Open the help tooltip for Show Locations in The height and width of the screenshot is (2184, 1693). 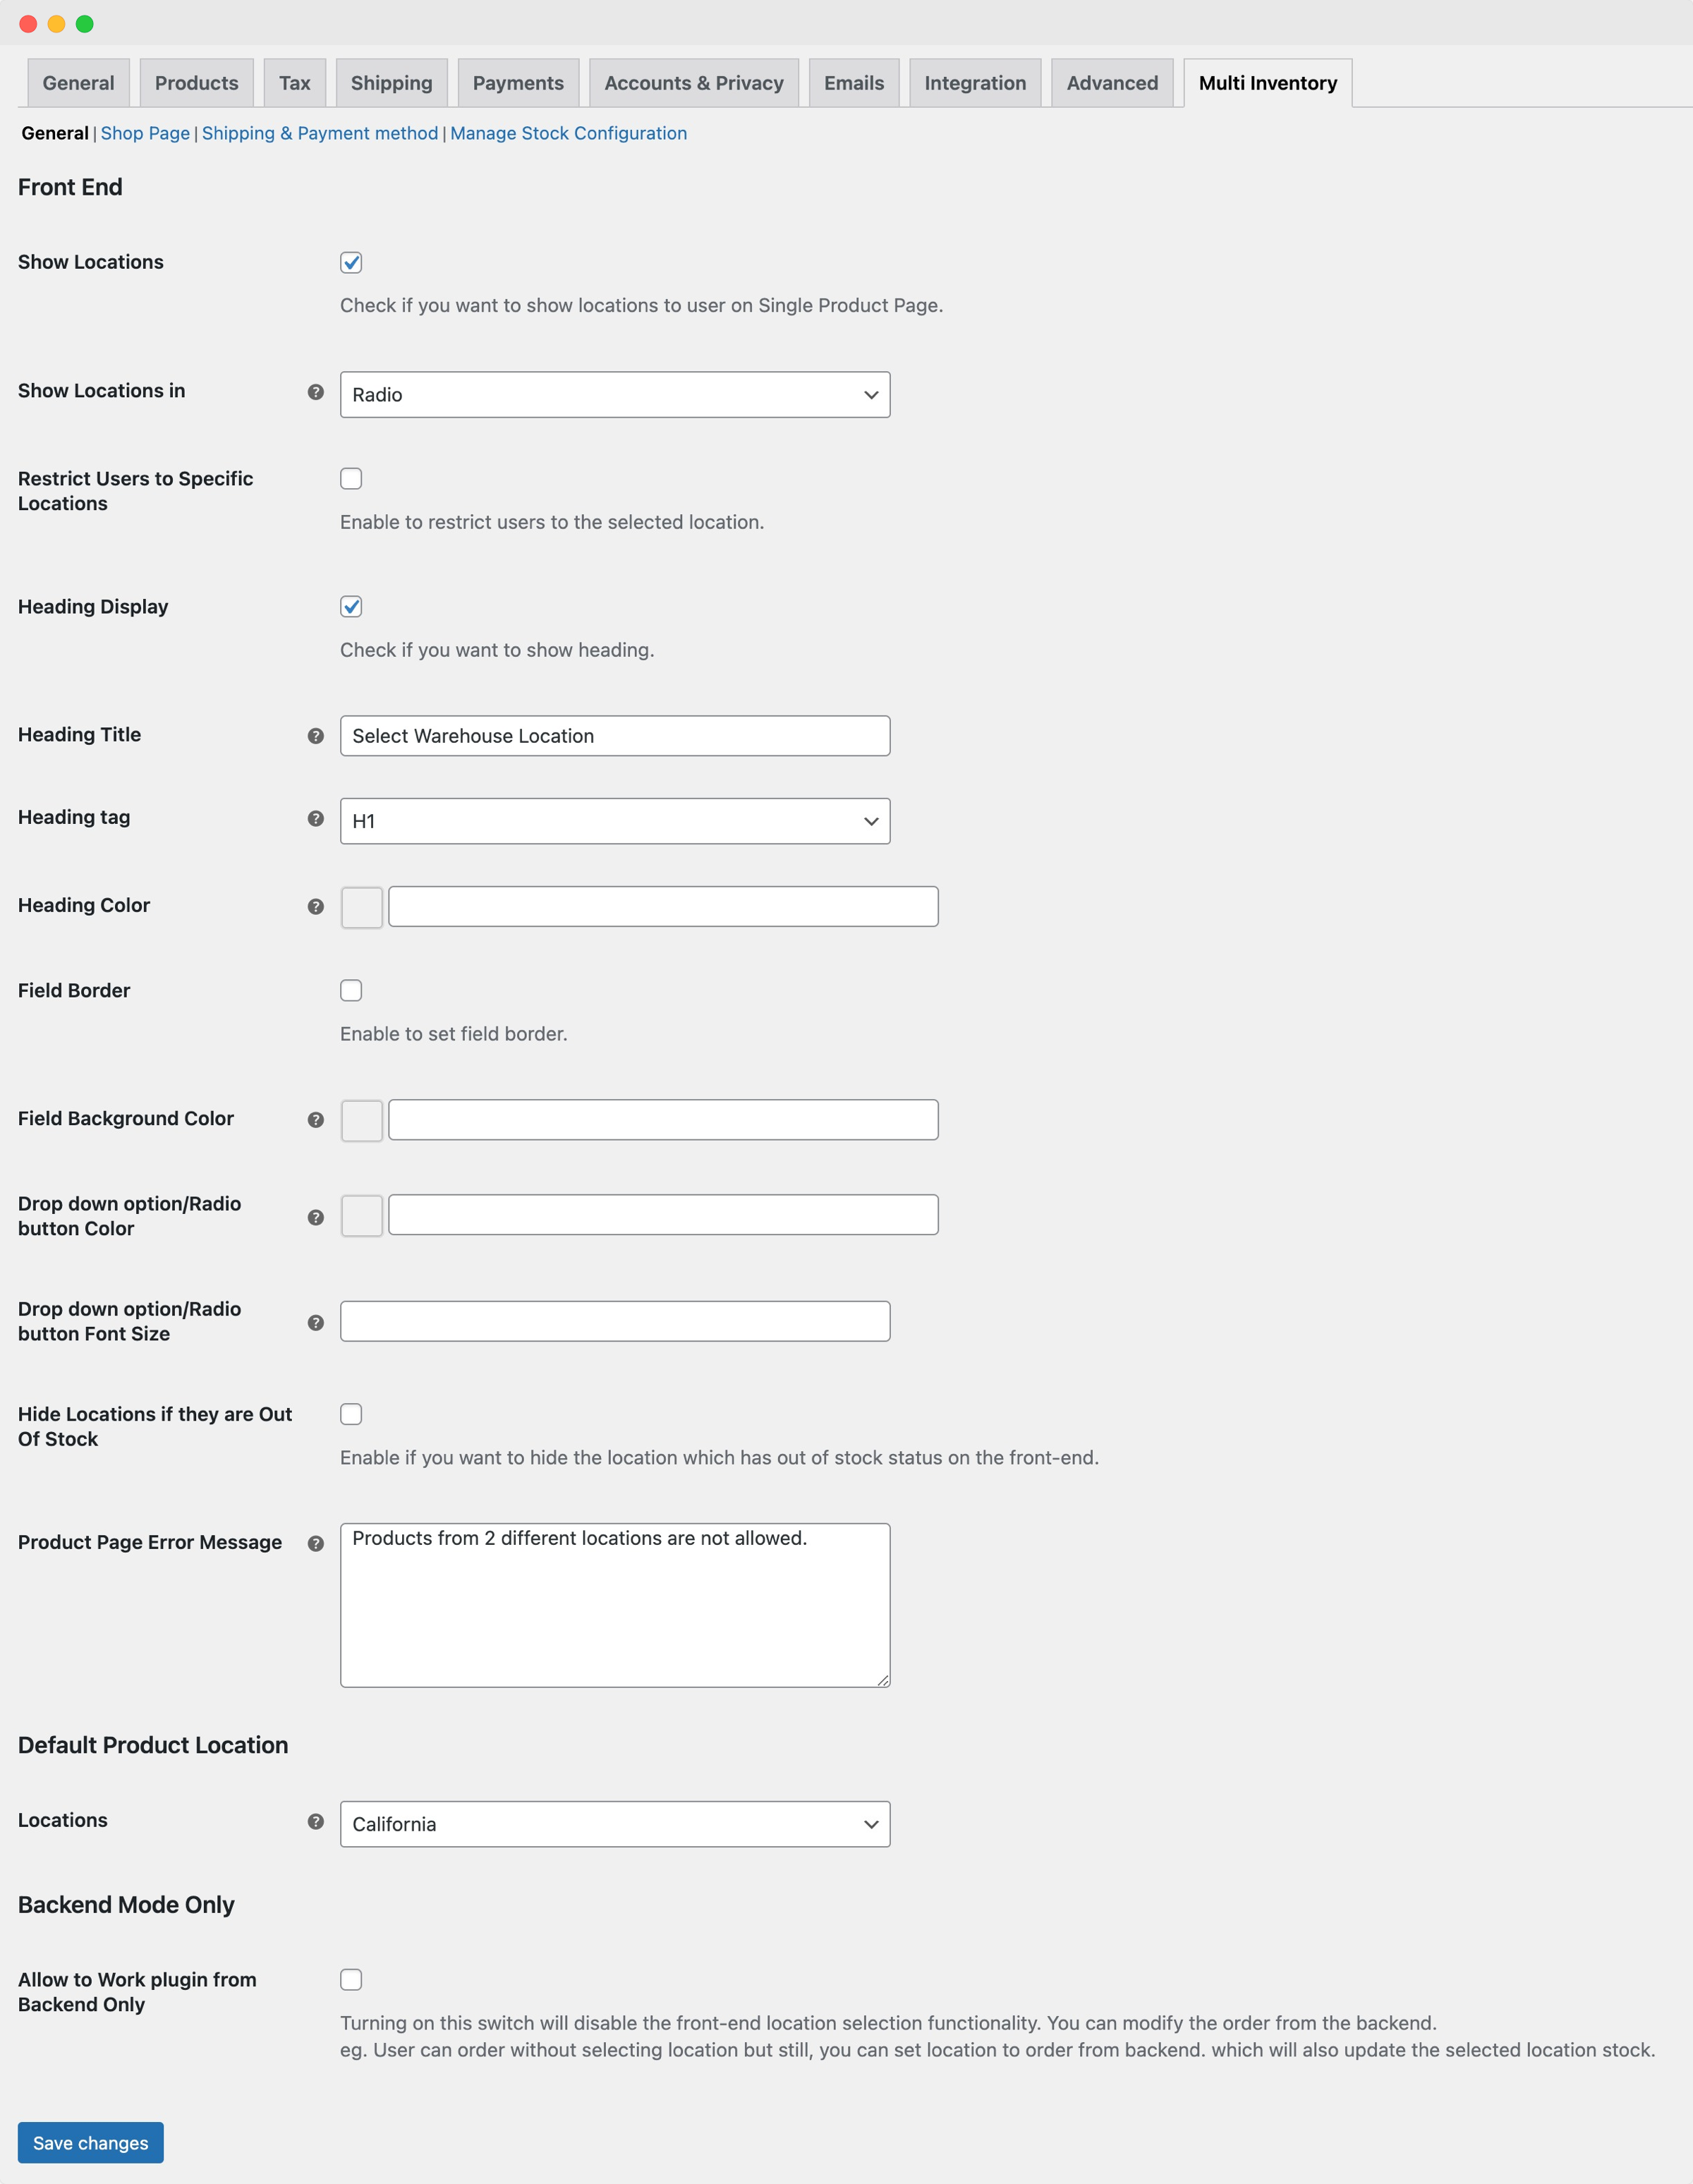coord(315,393)
